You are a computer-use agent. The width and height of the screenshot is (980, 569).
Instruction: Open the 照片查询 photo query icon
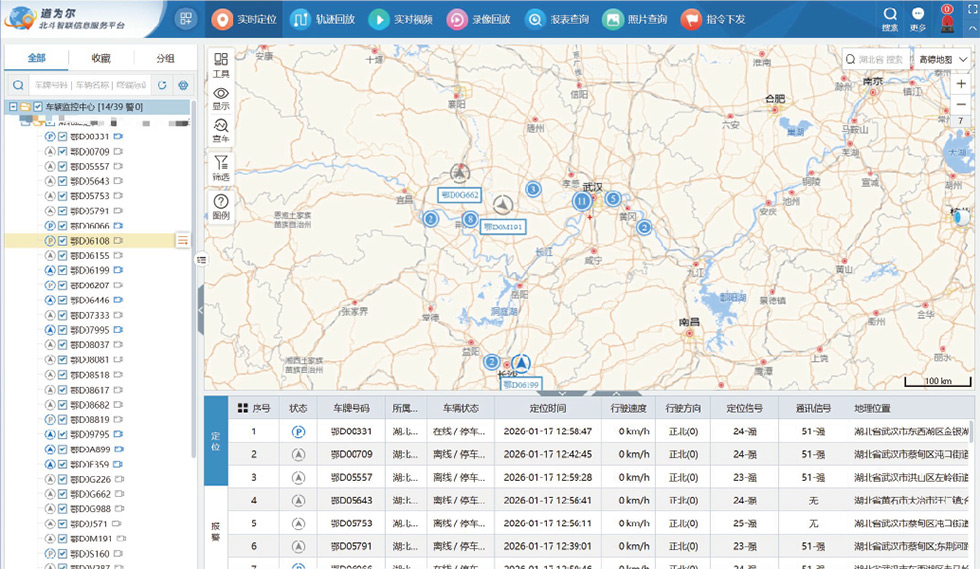click(x=612, y=19)
